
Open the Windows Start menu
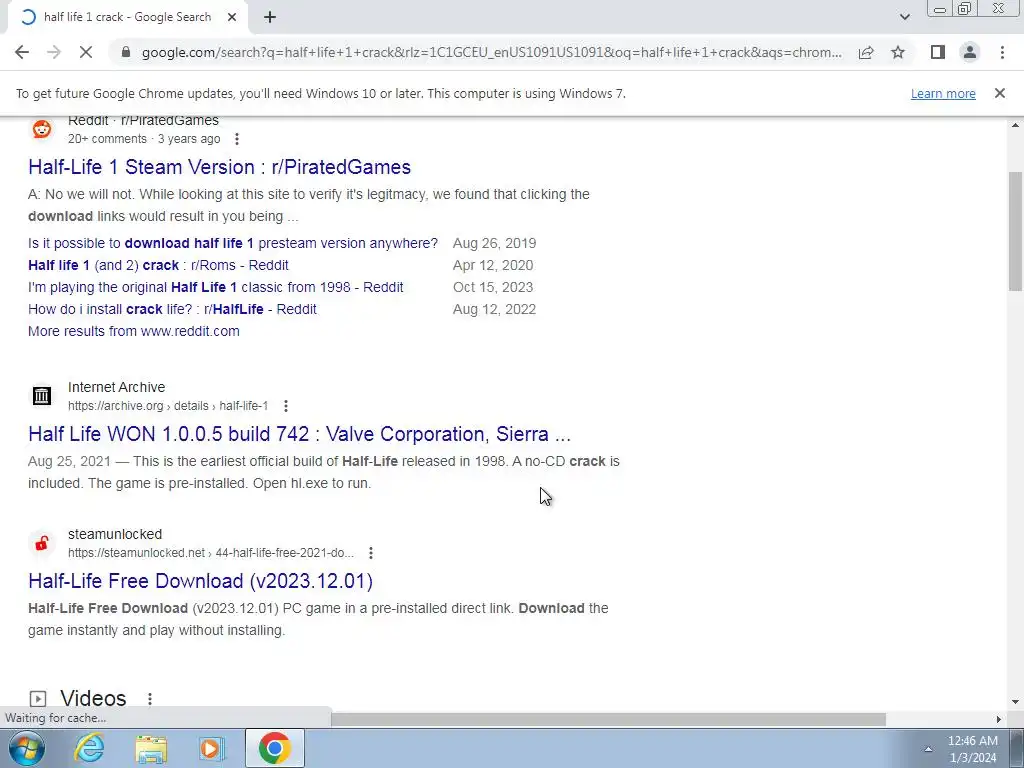pos(26,748)
